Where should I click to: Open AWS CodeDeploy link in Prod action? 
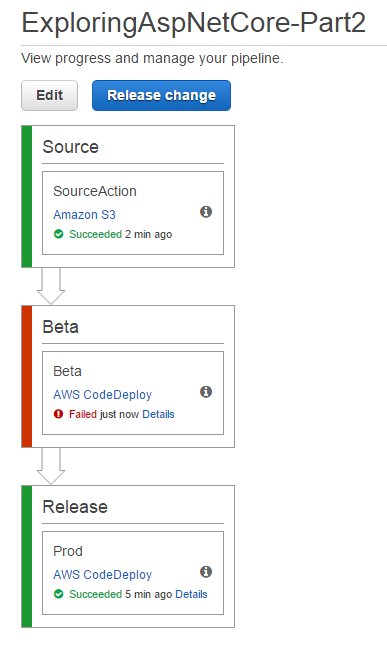point(102,574)
